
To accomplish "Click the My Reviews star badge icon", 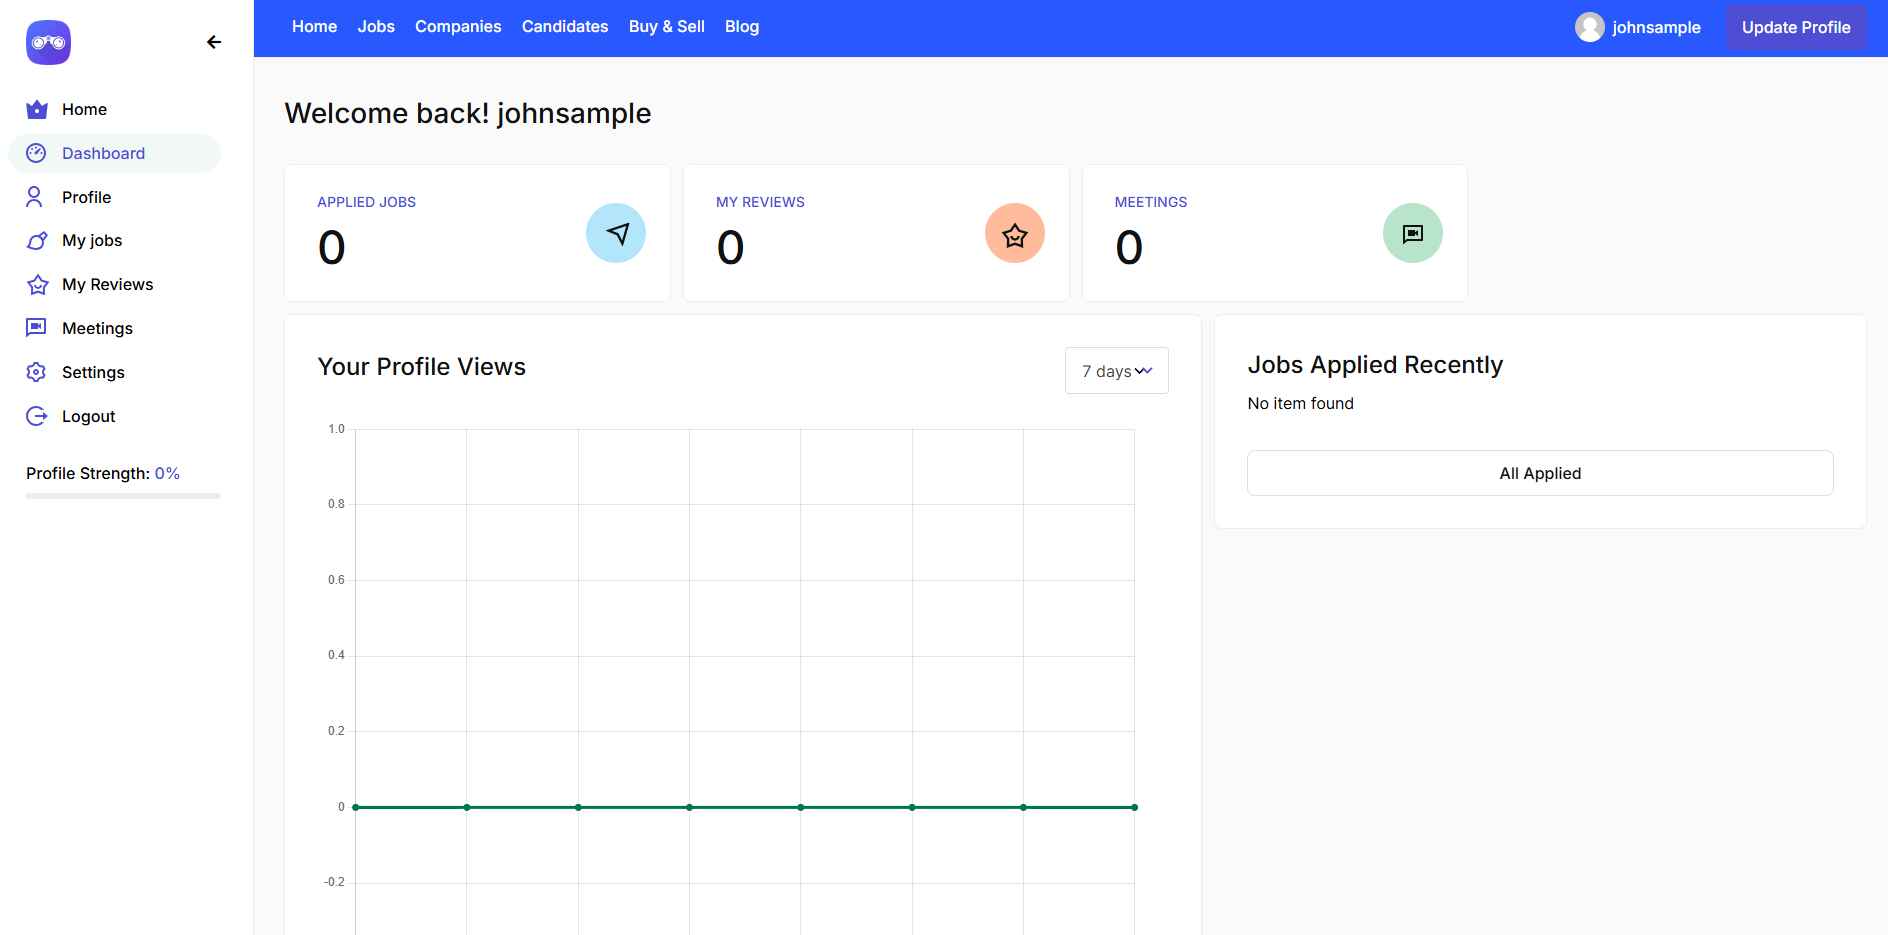I will tap(1015, 233).
